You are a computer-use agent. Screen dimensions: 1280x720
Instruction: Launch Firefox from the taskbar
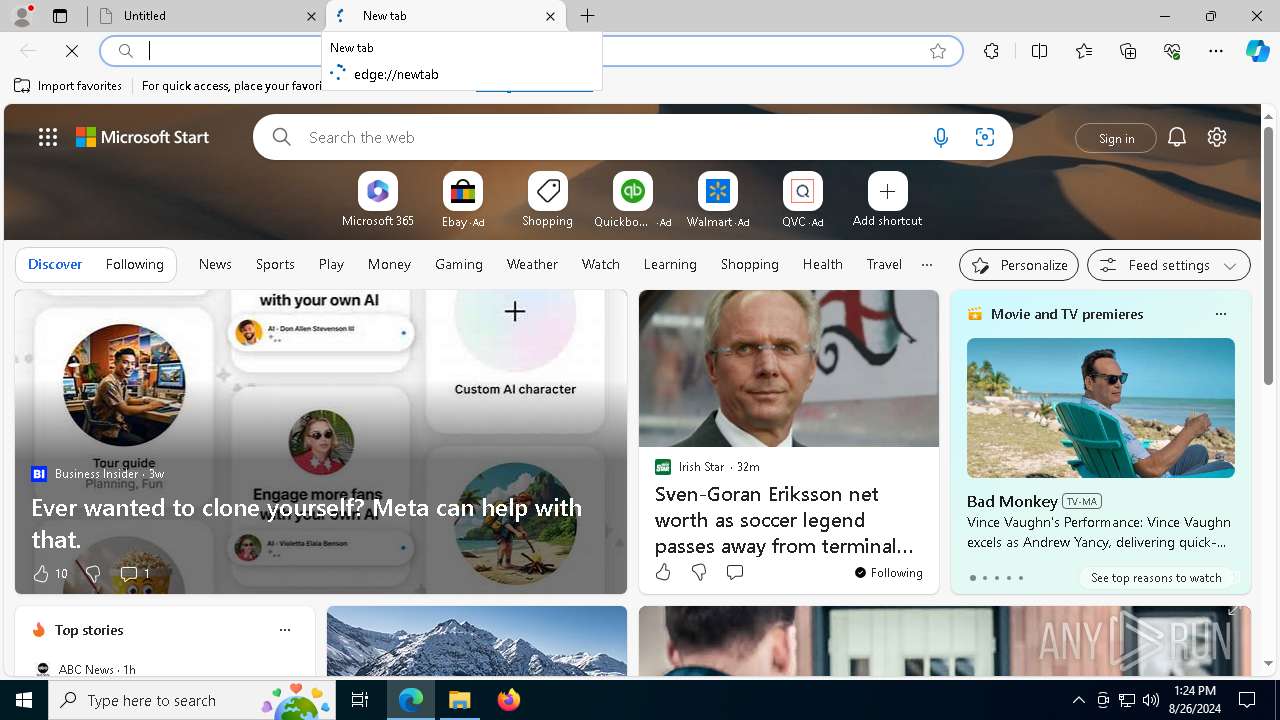point(509,700)
